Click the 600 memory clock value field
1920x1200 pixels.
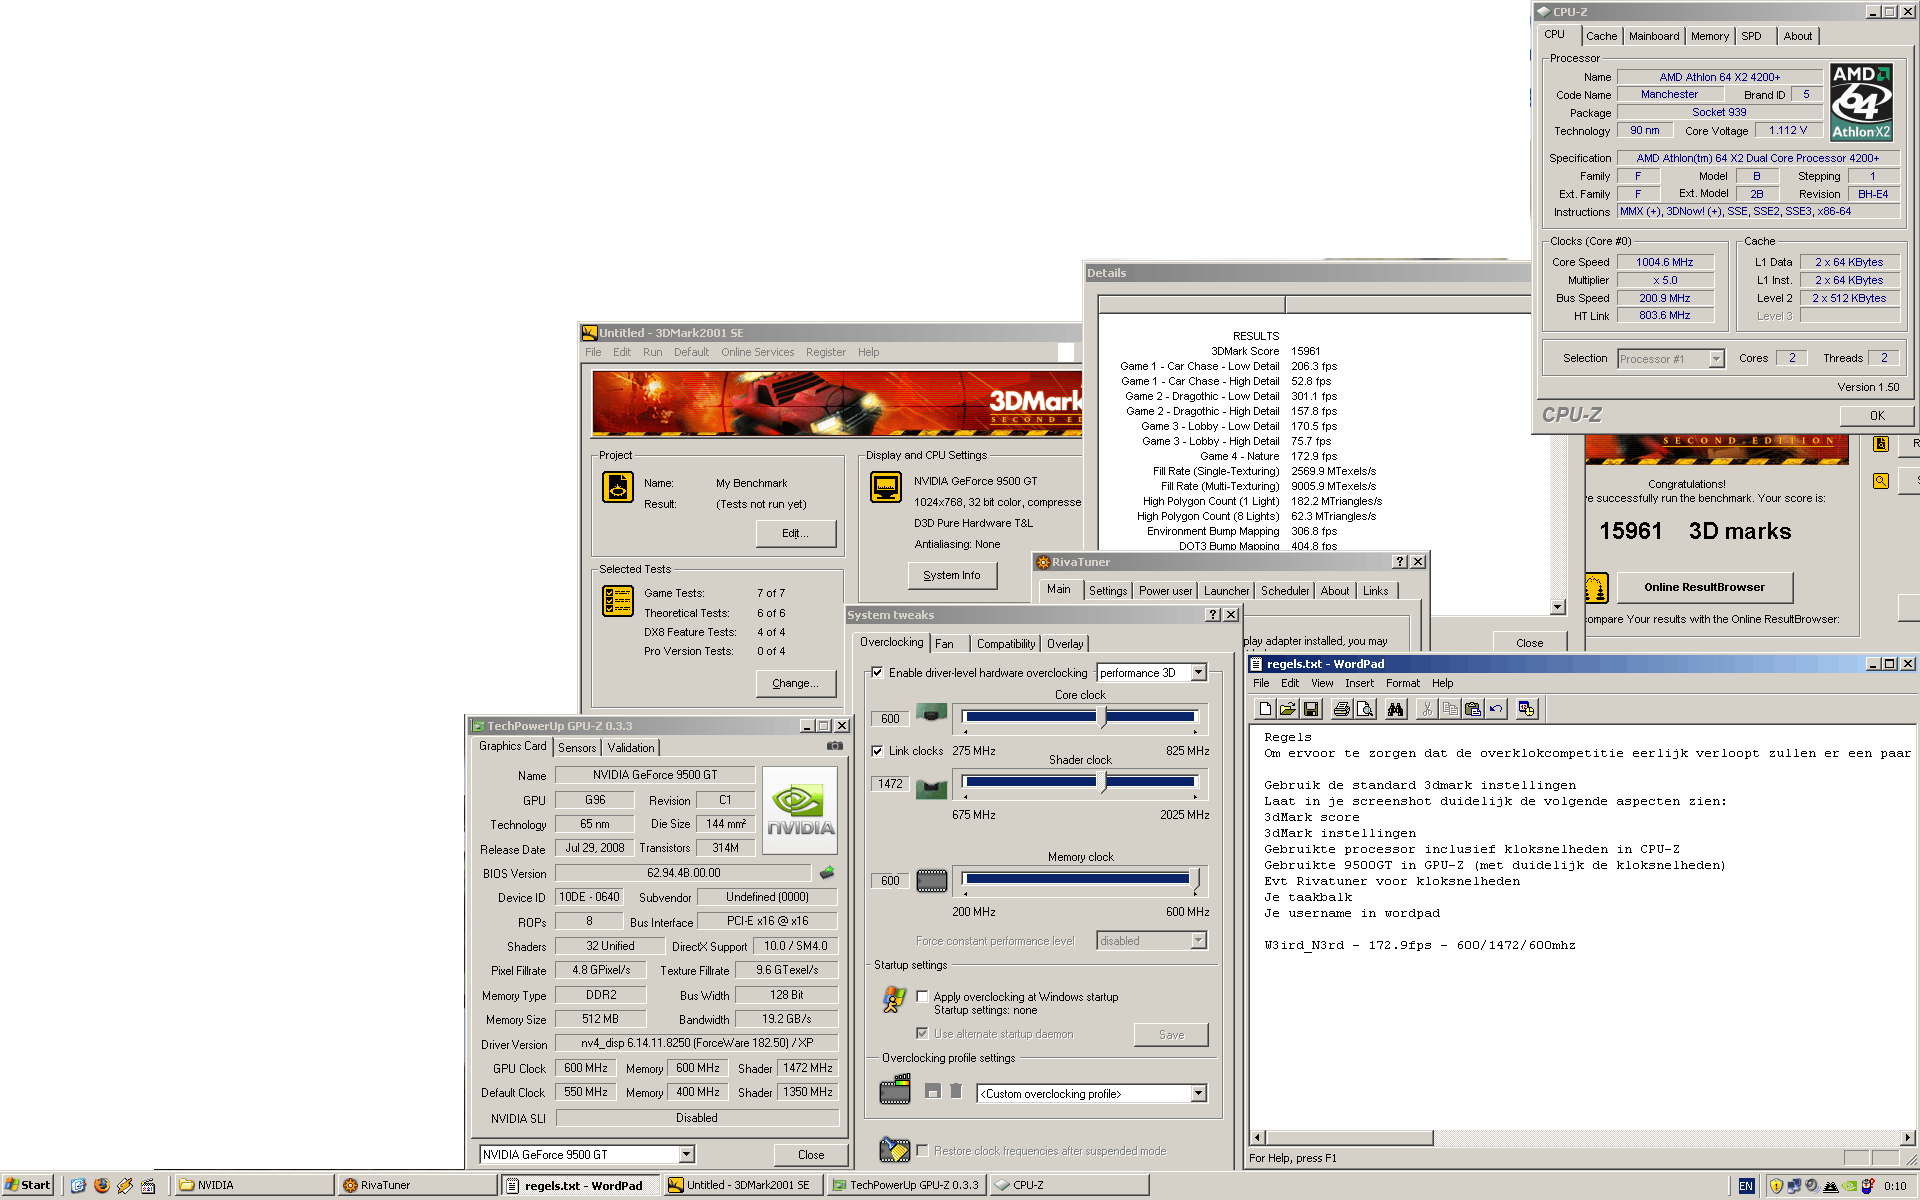coord(890,881)
